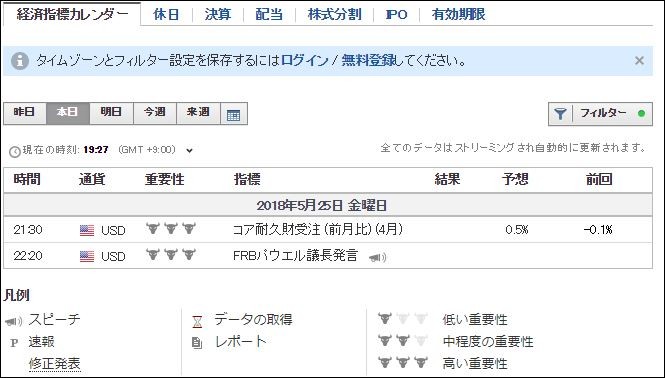Click the 結果 column header
This screenshot has height=378, width=665.
(x=447, y=179)
